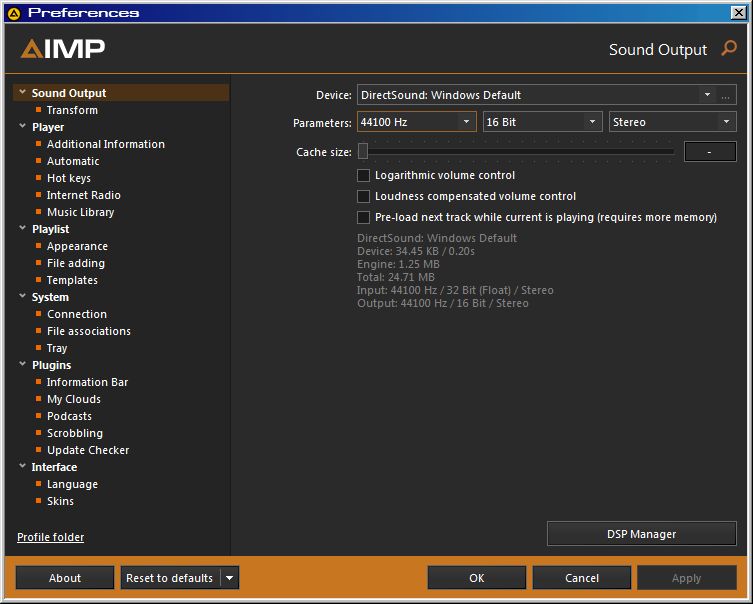
Task: Open the Tray settings page
Action: tap(57, 348)
